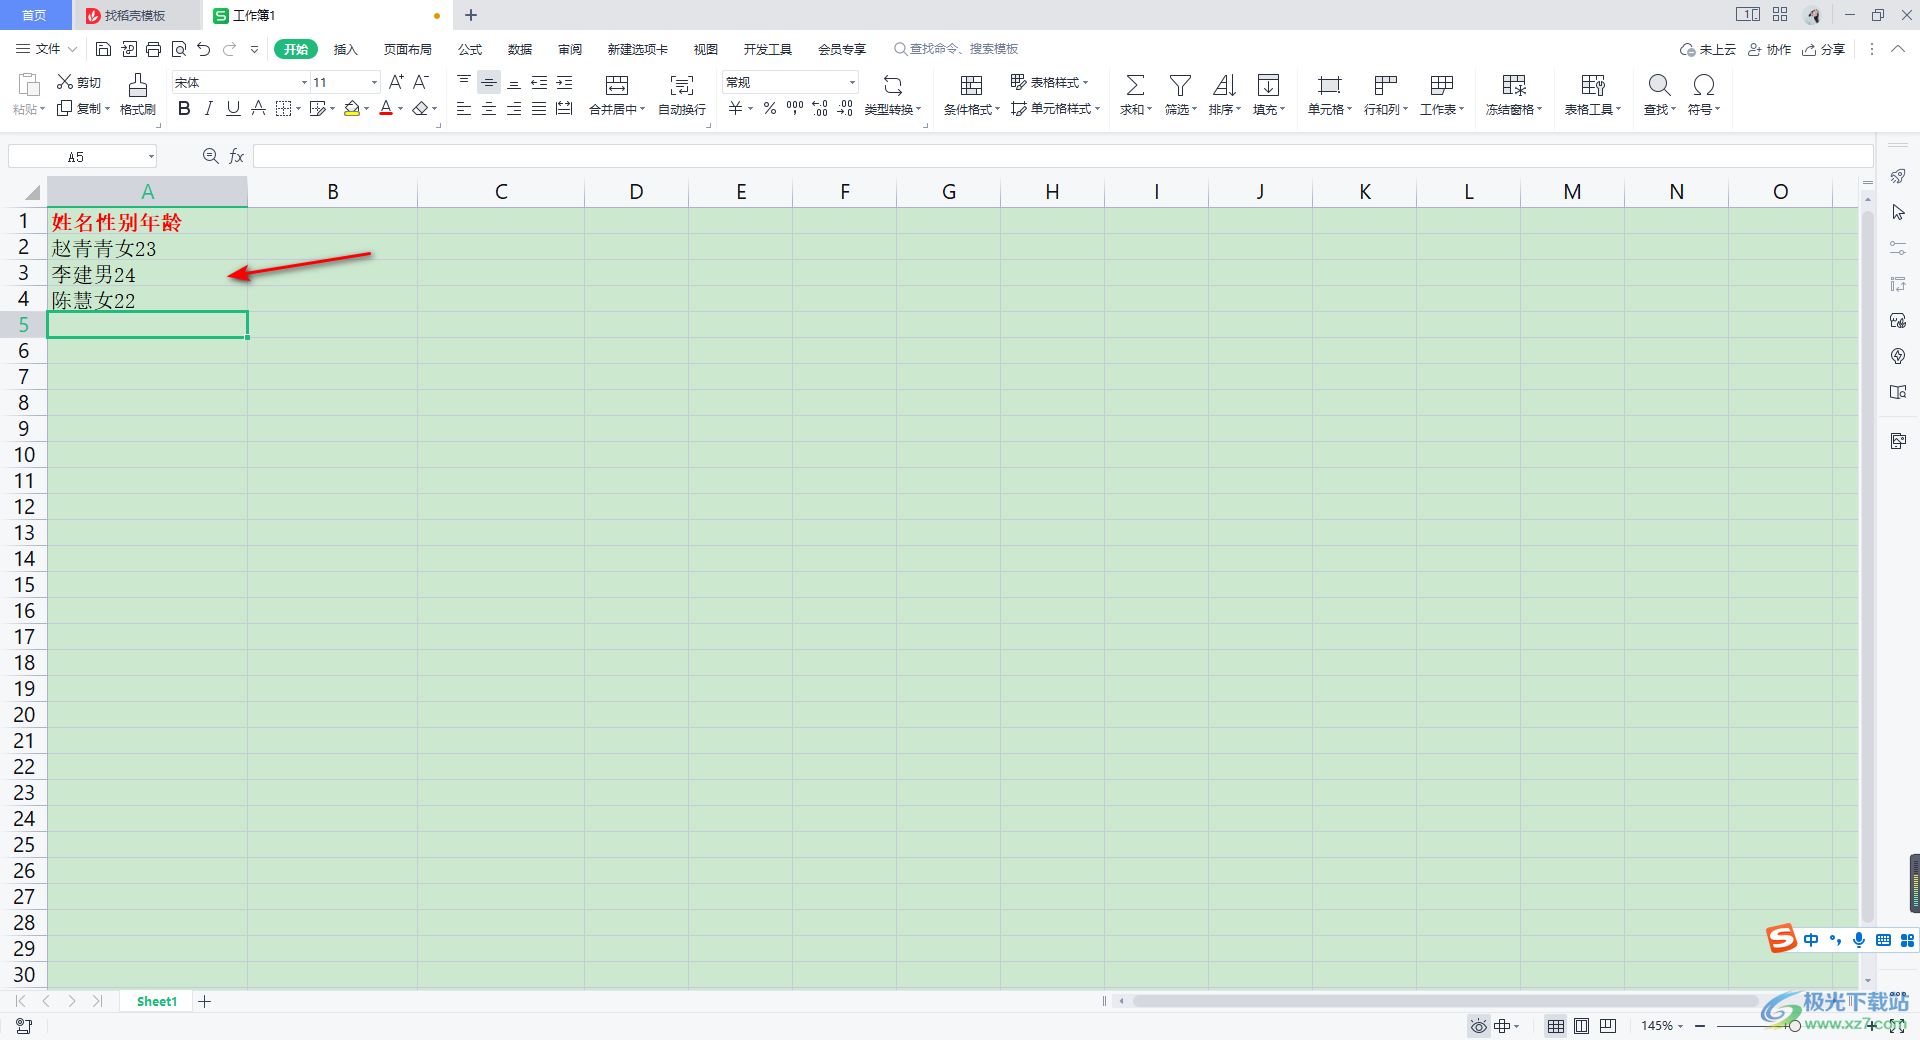Open the File (文件) menu
The image size is (1920, 1040).
(x=46, y=49)
